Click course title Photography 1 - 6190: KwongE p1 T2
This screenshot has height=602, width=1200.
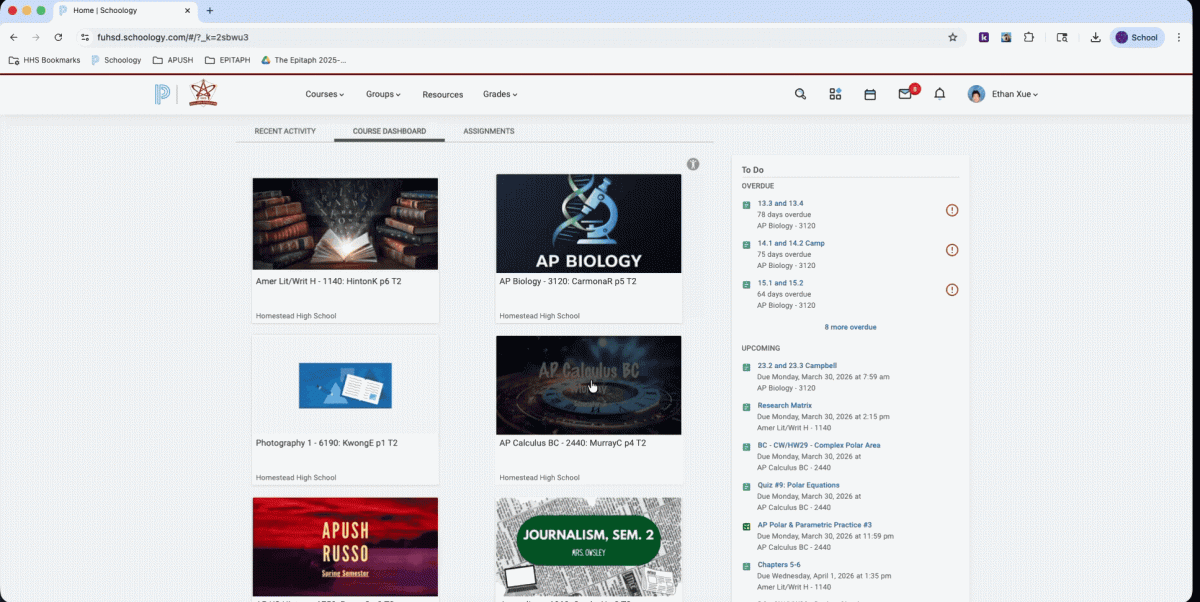pyautogui.click(x=327, y=443)
